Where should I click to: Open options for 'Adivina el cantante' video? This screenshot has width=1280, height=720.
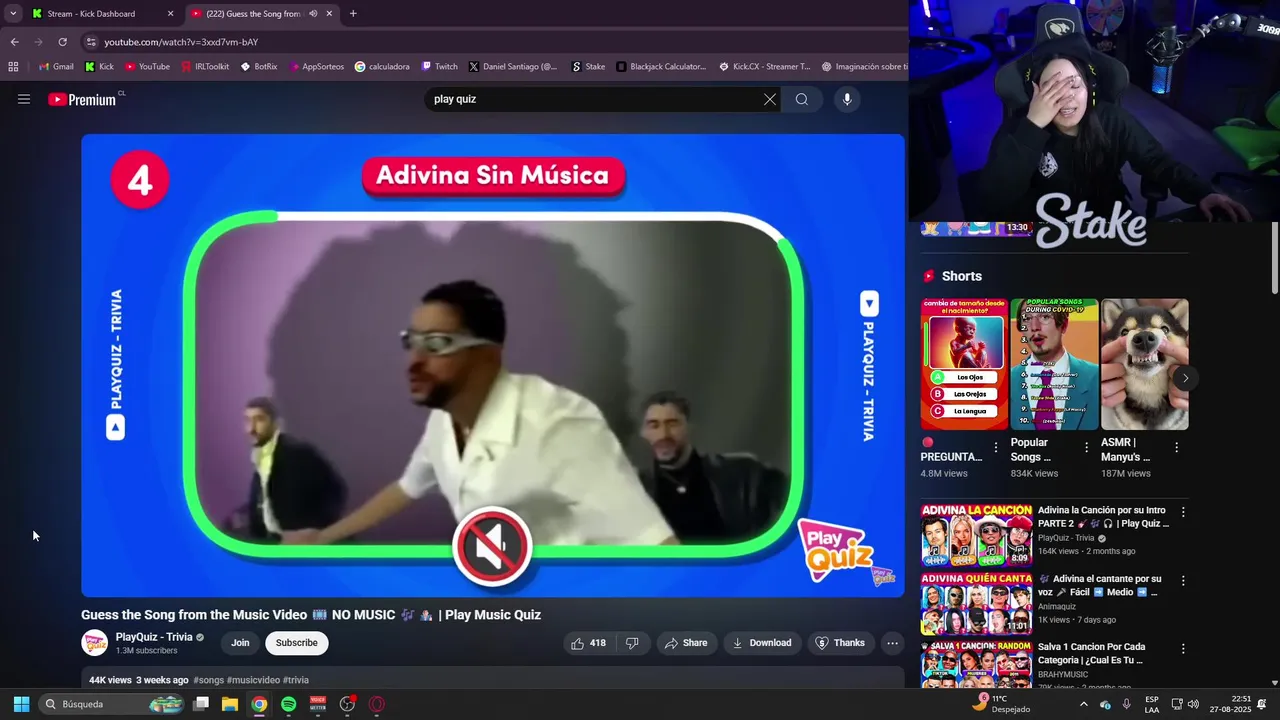click(x=1183, y=580)
